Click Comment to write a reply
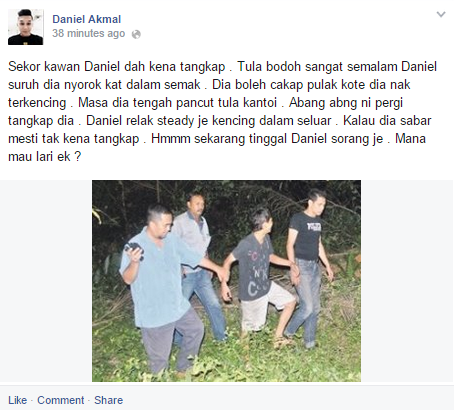 [60, 400]
